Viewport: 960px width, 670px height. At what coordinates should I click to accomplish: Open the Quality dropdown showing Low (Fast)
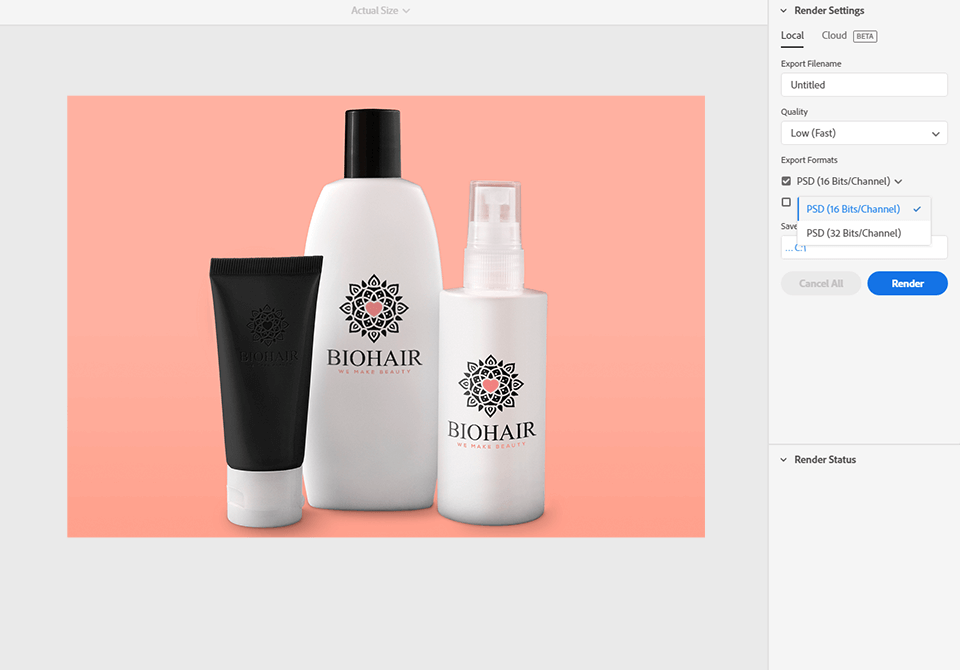point(863,133)
